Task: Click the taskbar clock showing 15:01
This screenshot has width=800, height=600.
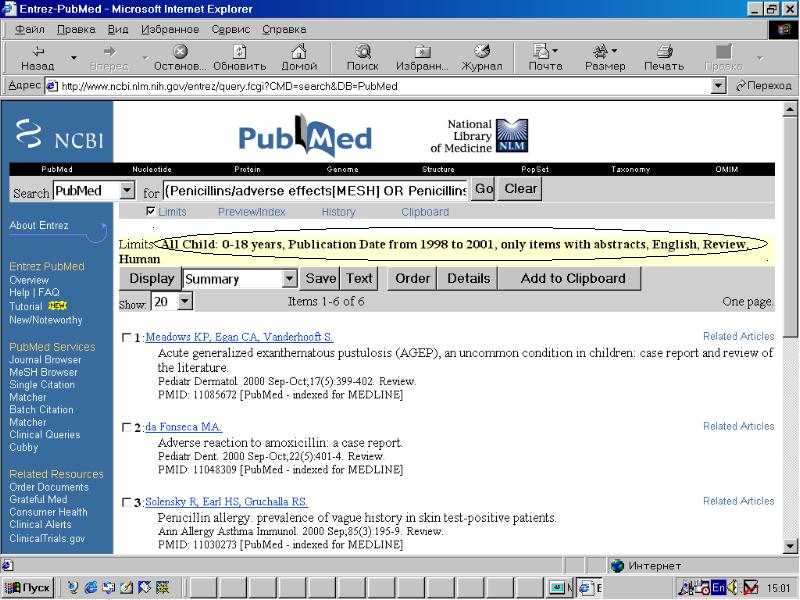Action: click(x=778, y=588)
